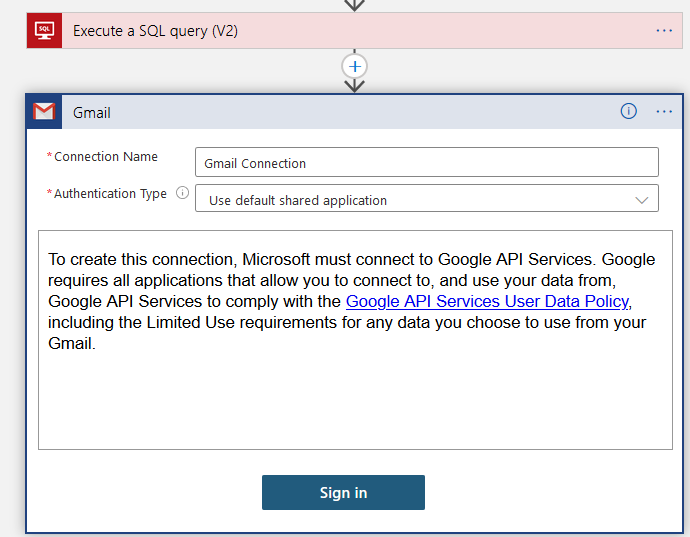690x537 pixels.
Task: Click the red SQL connector icon
Action: tap(44, 31)
